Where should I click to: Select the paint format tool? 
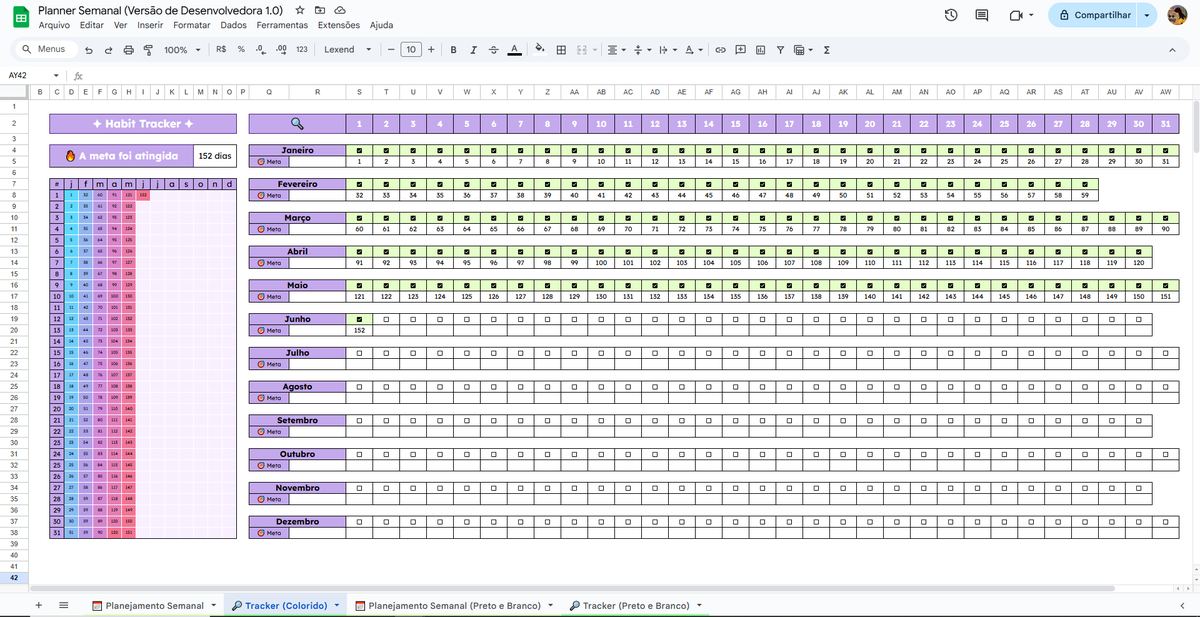150,49
